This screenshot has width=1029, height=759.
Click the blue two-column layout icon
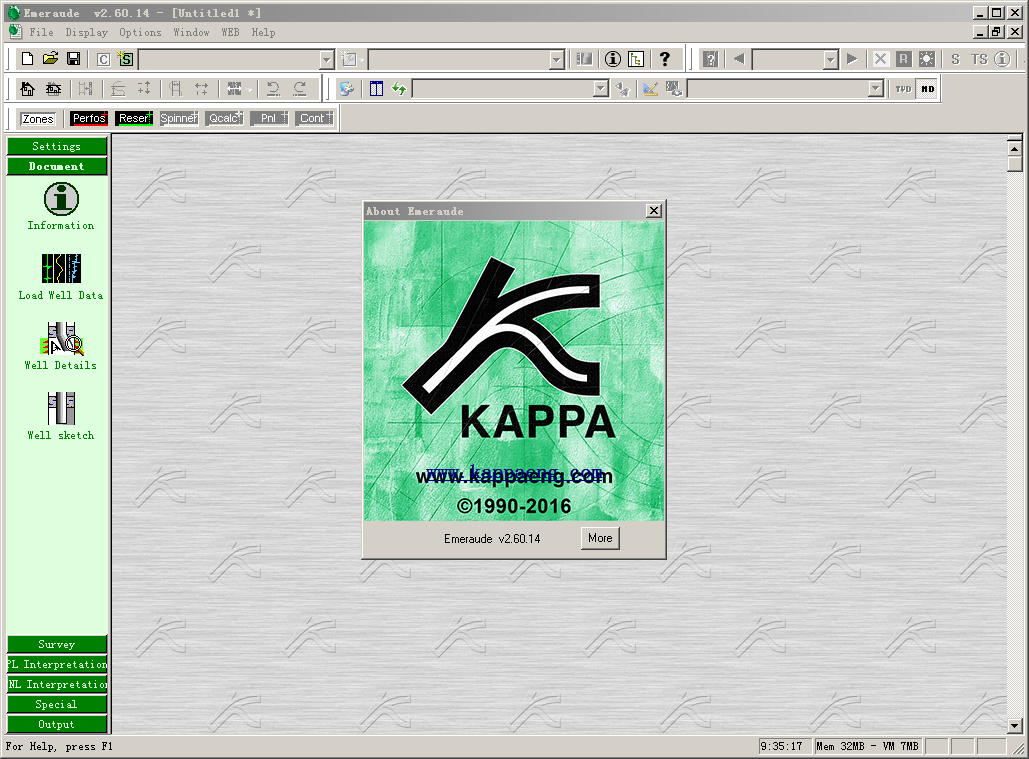(376, 89)
